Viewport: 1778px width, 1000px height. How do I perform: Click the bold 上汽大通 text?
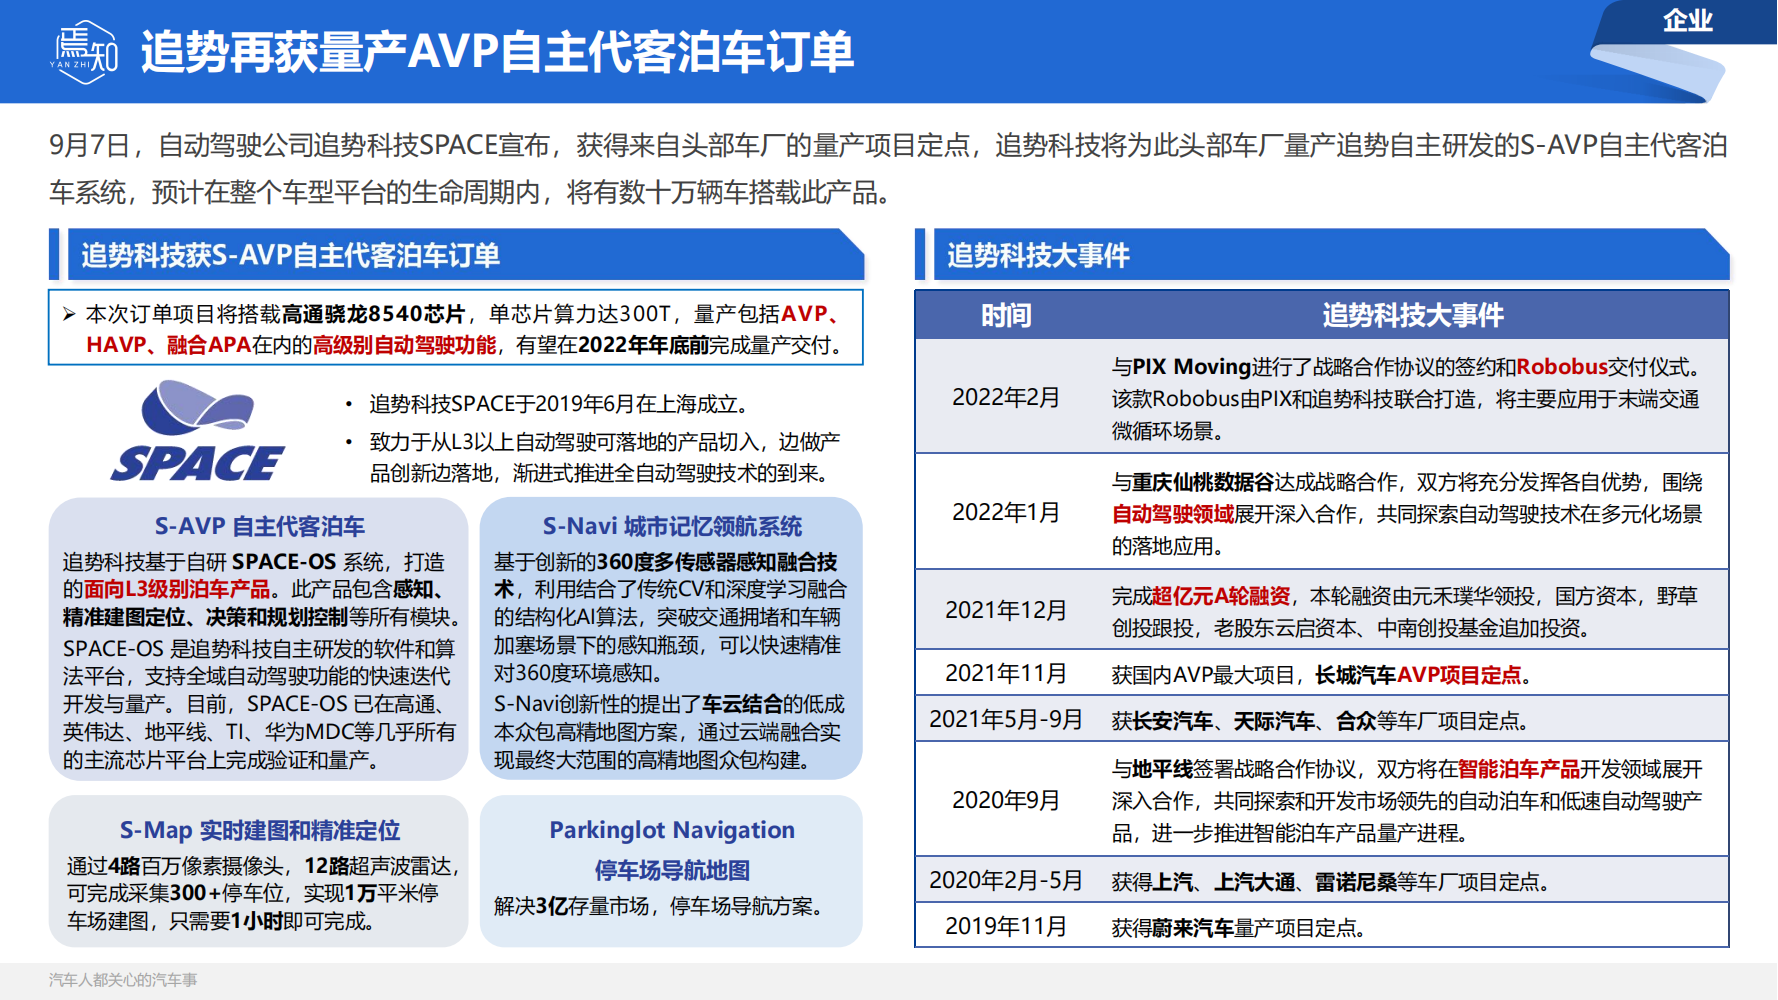pyautogui.click(x=1254, y=882)
